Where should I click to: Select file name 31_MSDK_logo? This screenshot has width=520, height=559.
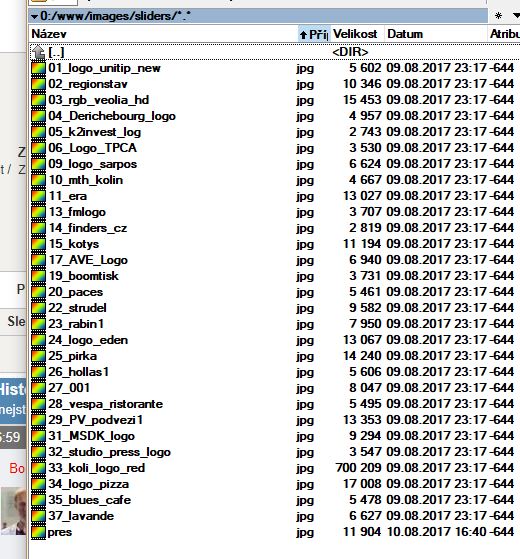92,436
